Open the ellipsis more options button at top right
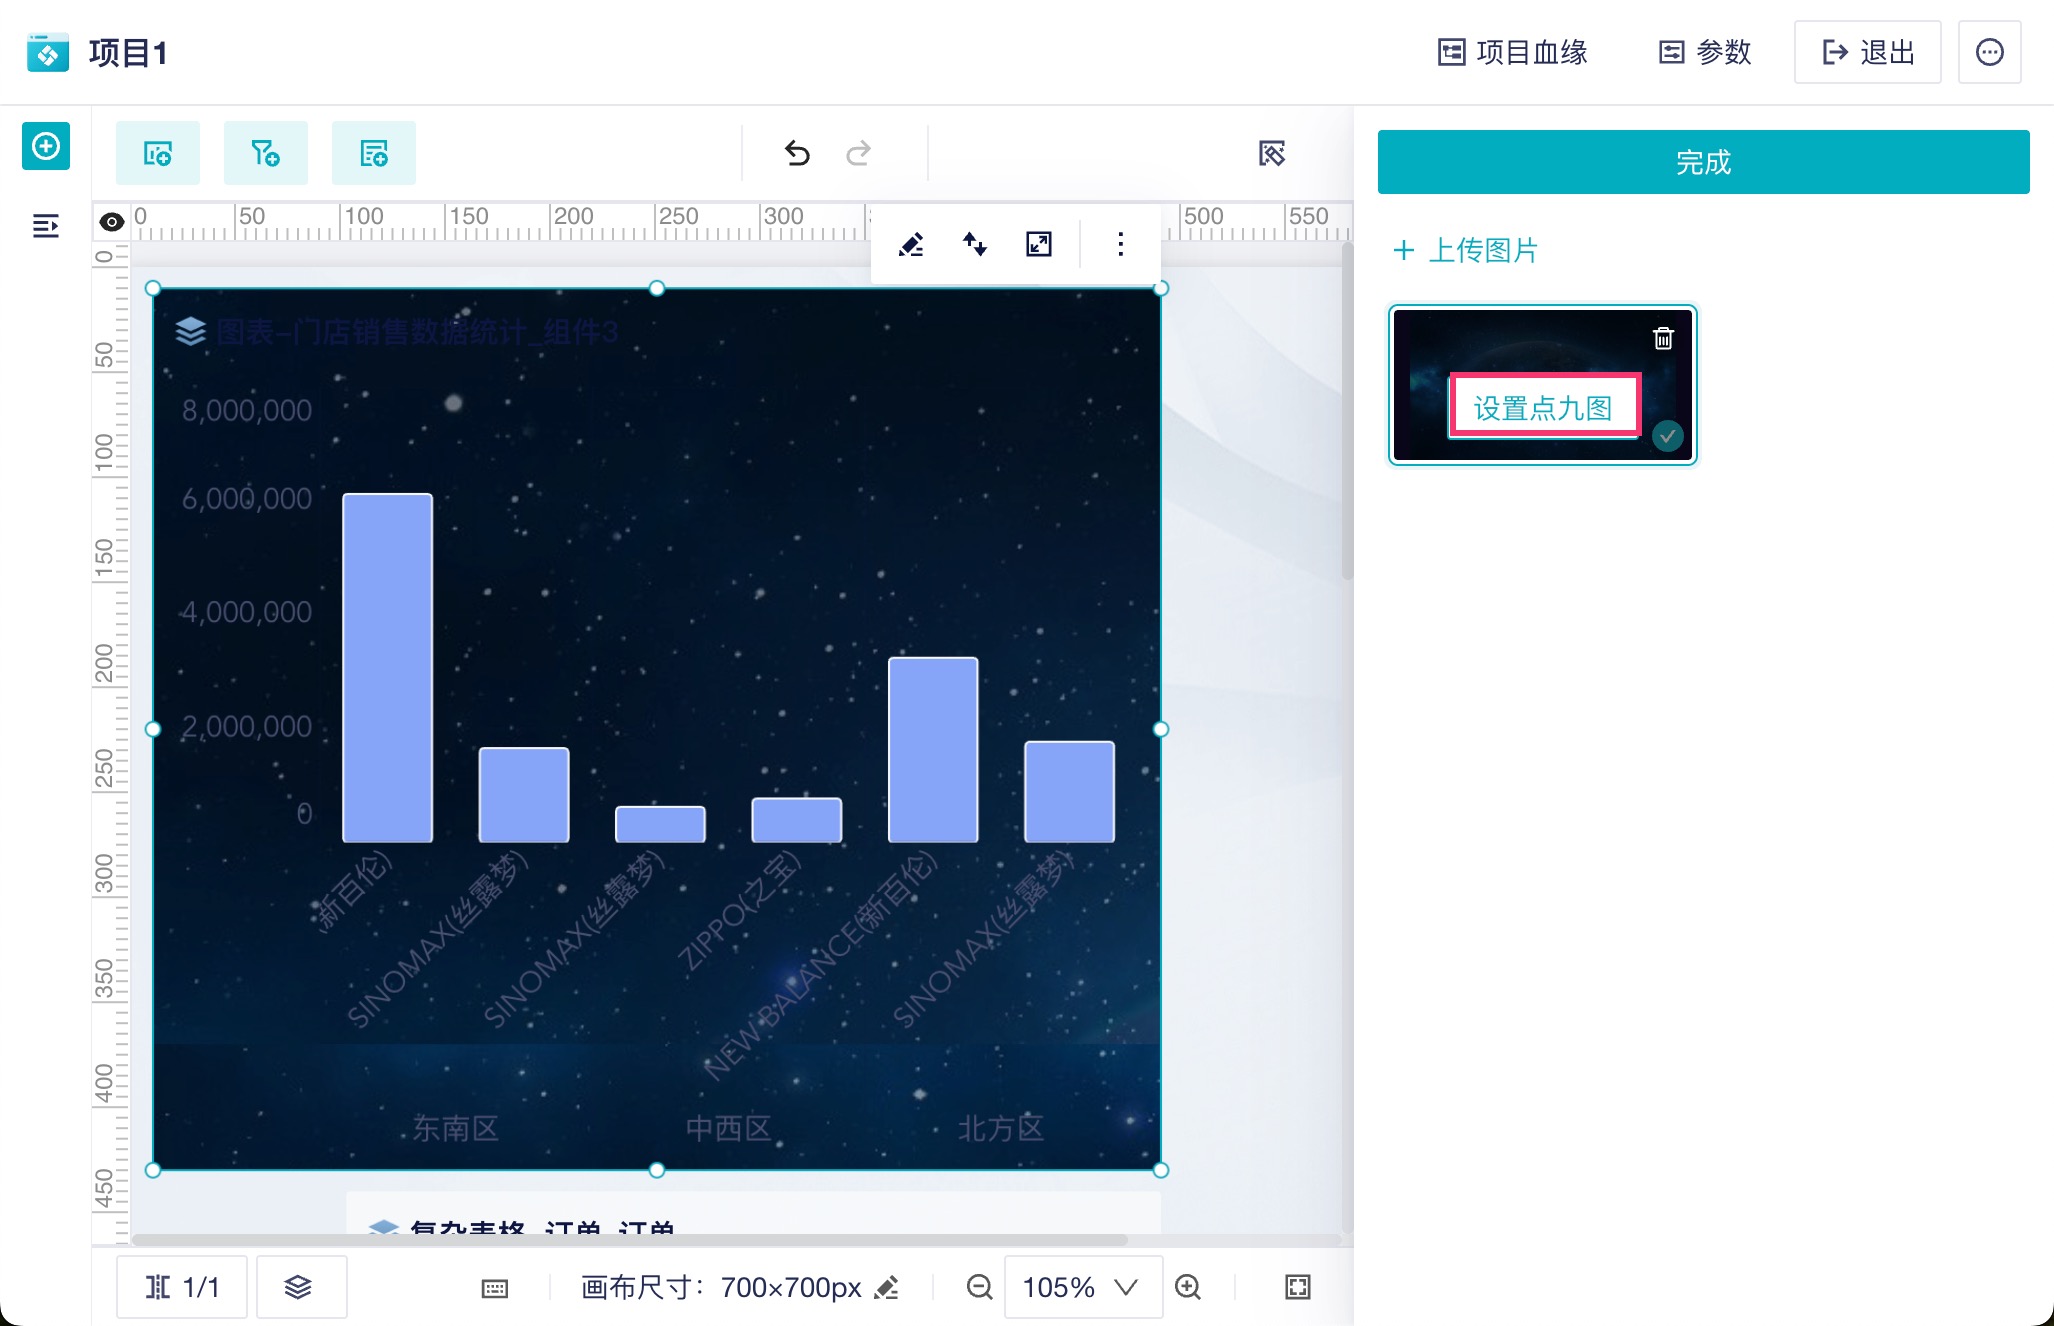 1989,52
